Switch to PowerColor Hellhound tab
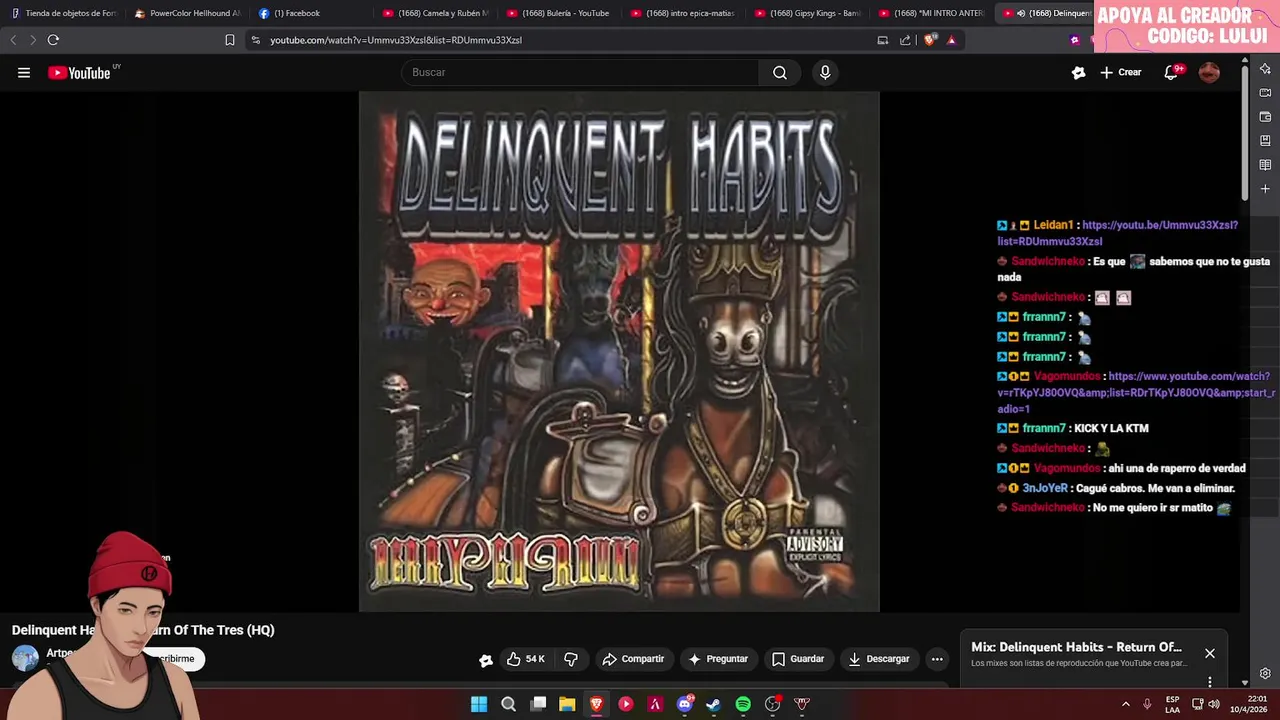The width and height of the screenshot is (1280, 720). (x=186, y=13)
